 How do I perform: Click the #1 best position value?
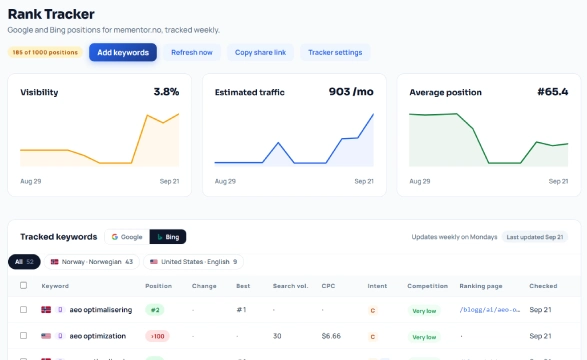click(x=241, y=309)
